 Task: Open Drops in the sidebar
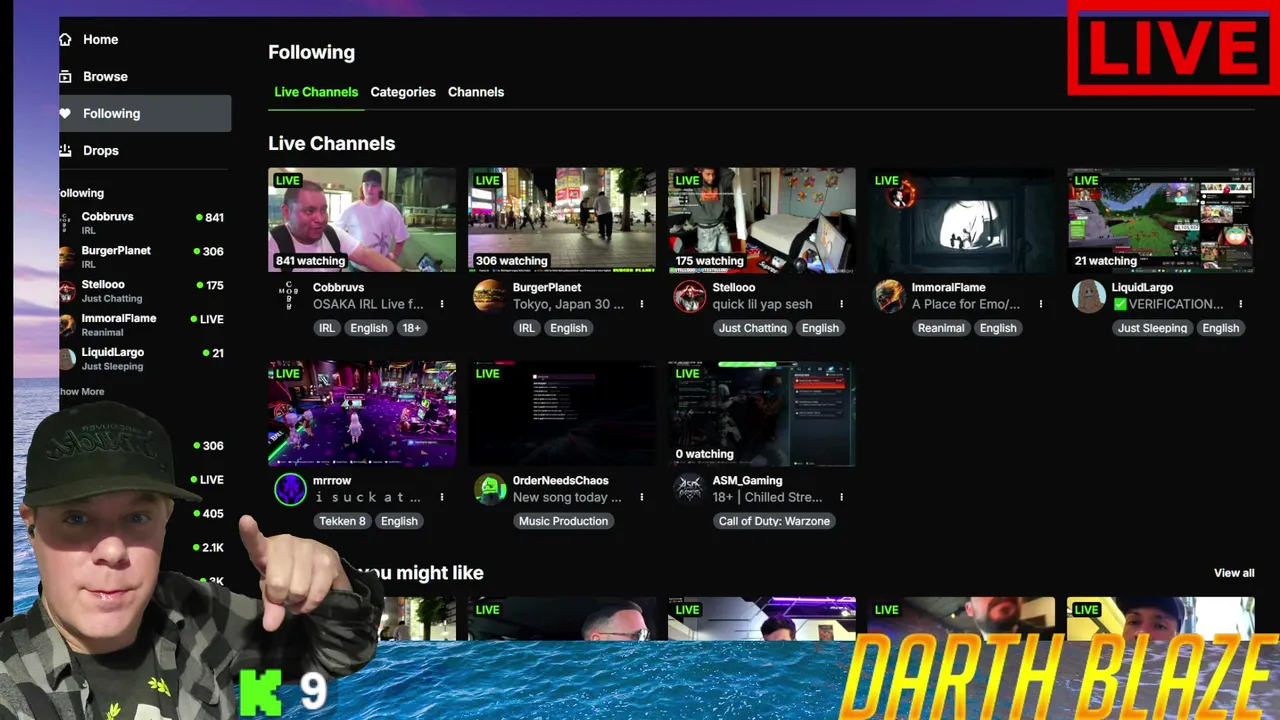[144, 151]
